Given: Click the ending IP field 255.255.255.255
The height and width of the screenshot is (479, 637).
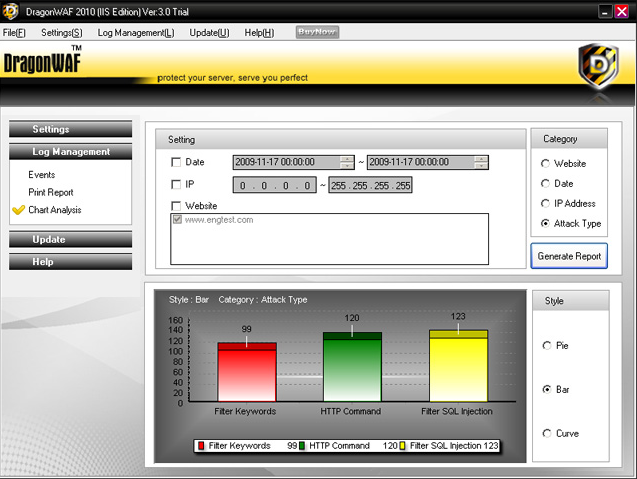Looking at the screenshot, I should (370, 185).
